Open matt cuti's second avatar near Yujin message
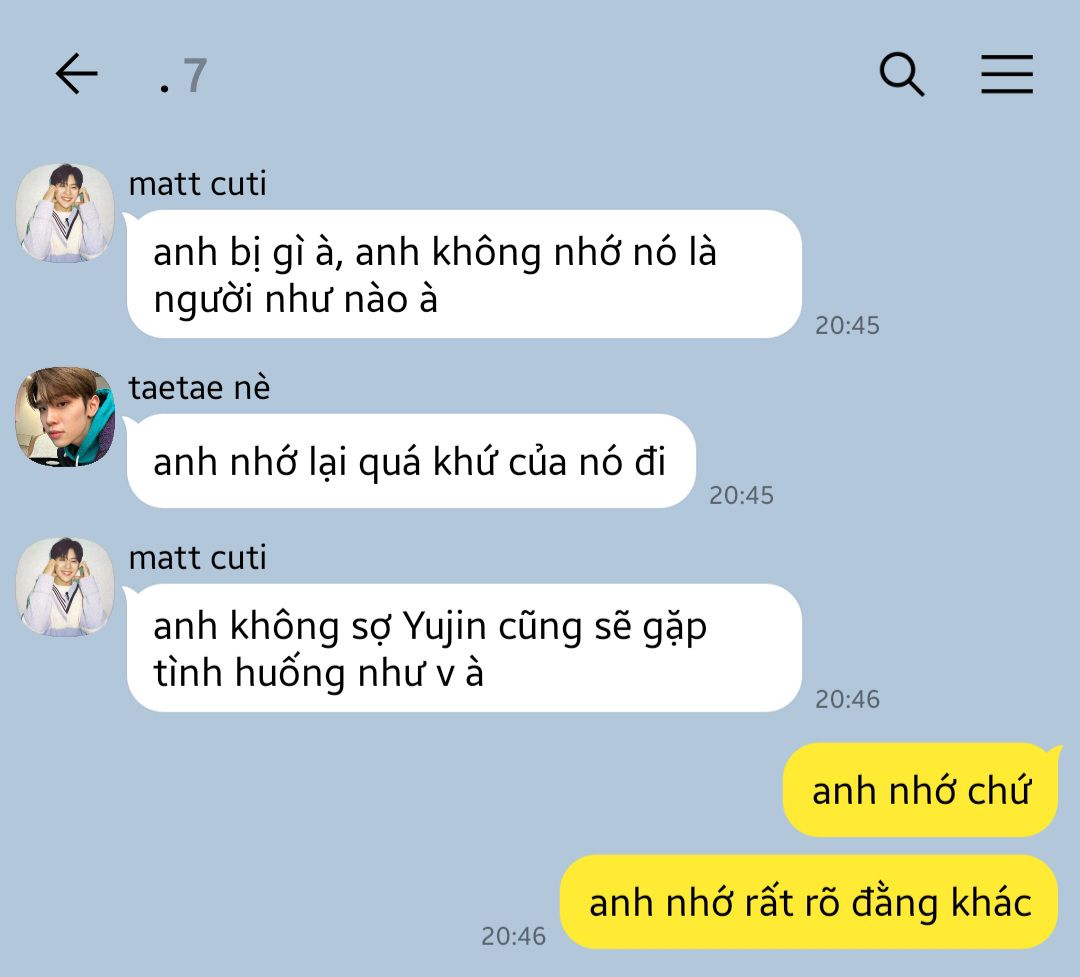This screenshot has height=977, width=1080. 65,587
